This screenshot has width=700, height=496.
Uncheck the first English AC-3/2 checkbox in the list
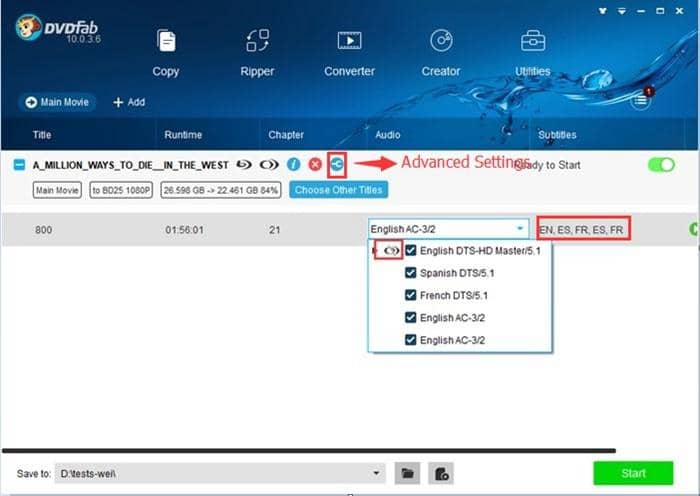[411, 317]
